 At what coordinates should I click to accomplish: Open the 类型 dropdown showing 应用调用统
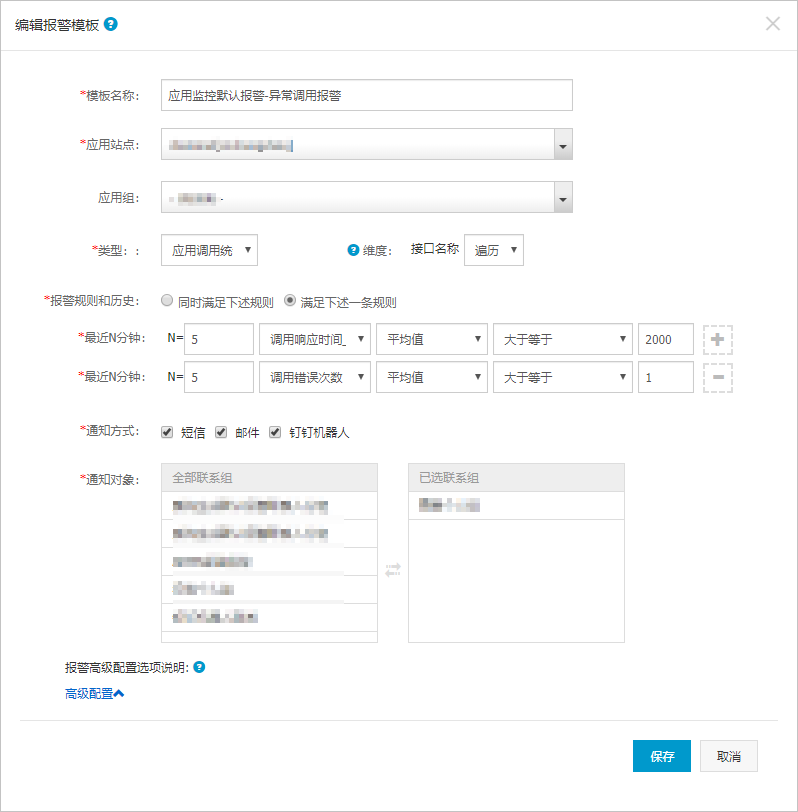click(x=209, y=250)
